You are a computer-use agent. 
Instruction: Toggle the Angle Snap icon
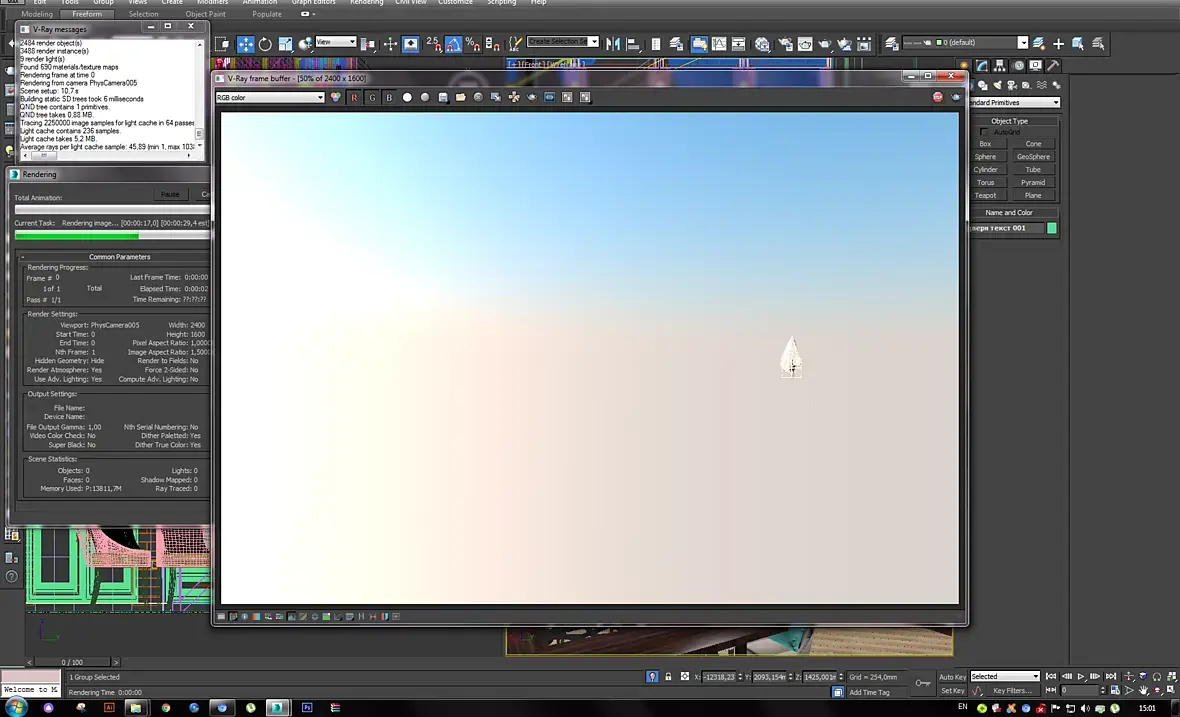pos(453,44)
